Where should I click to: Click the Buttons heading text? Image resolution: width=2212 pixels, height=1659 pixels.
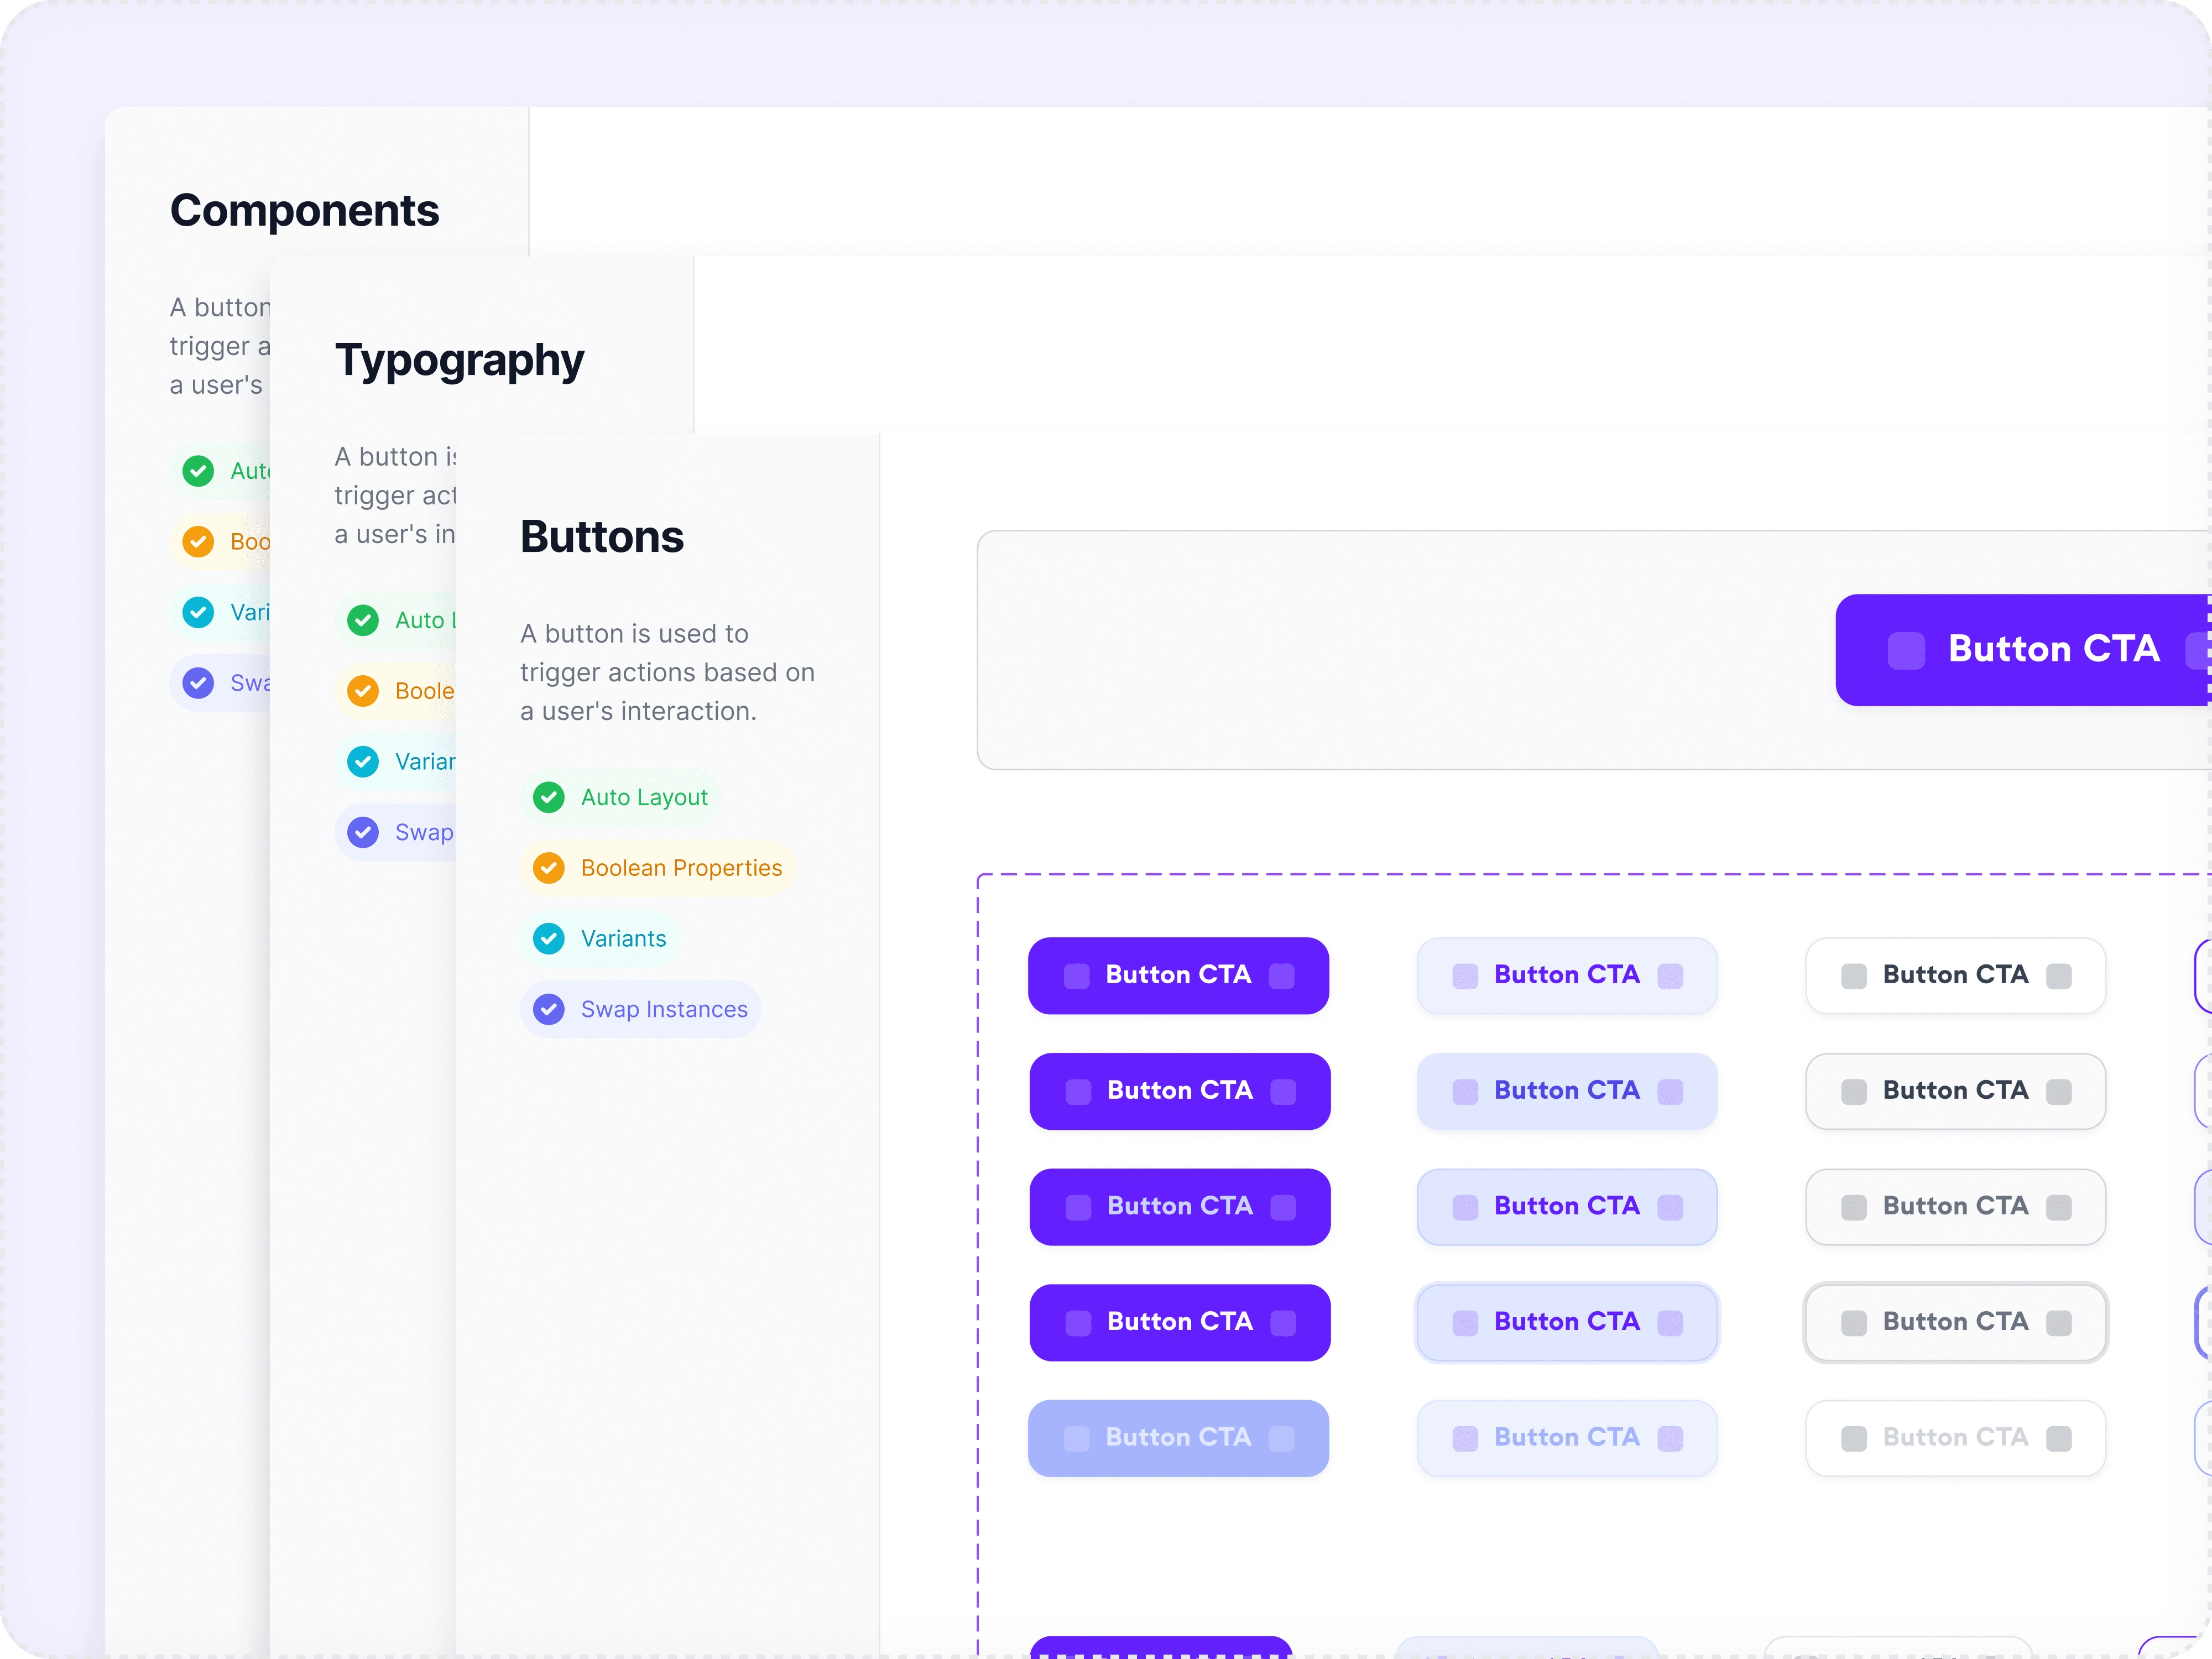(601, 537)
